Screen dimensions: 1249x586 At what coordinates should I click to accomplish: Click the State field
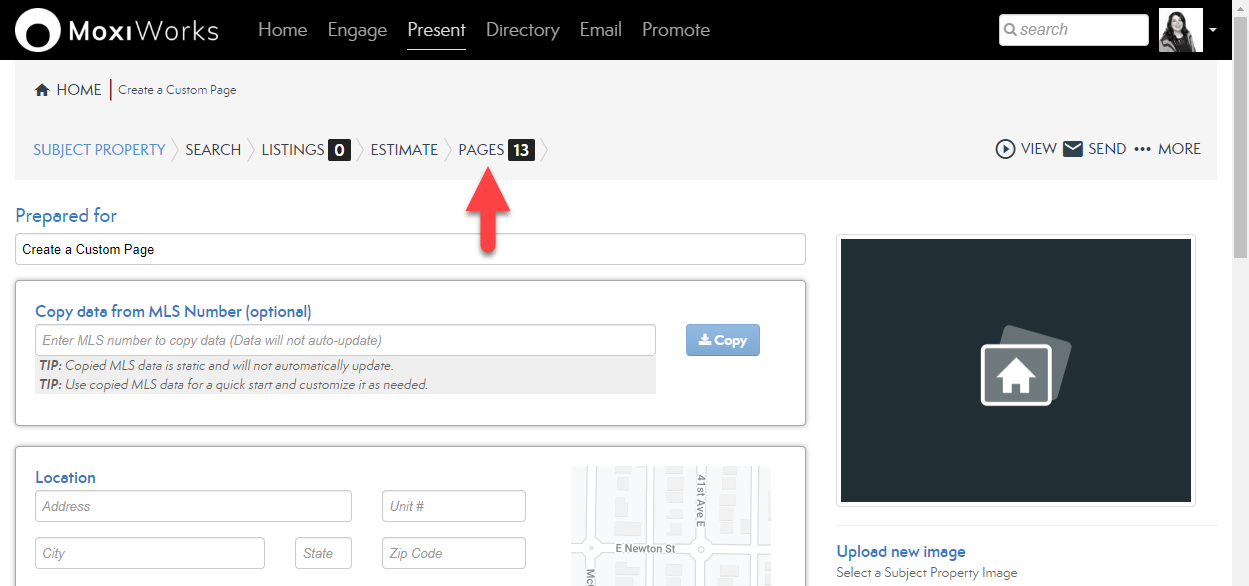click(323, 553)
